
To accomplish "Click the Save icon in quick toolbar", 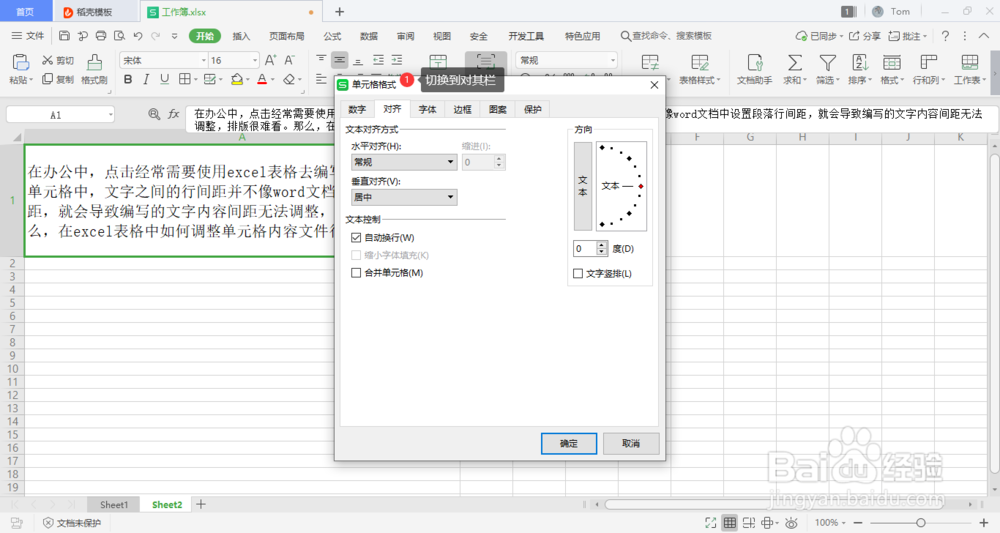I will coord(64,36).
